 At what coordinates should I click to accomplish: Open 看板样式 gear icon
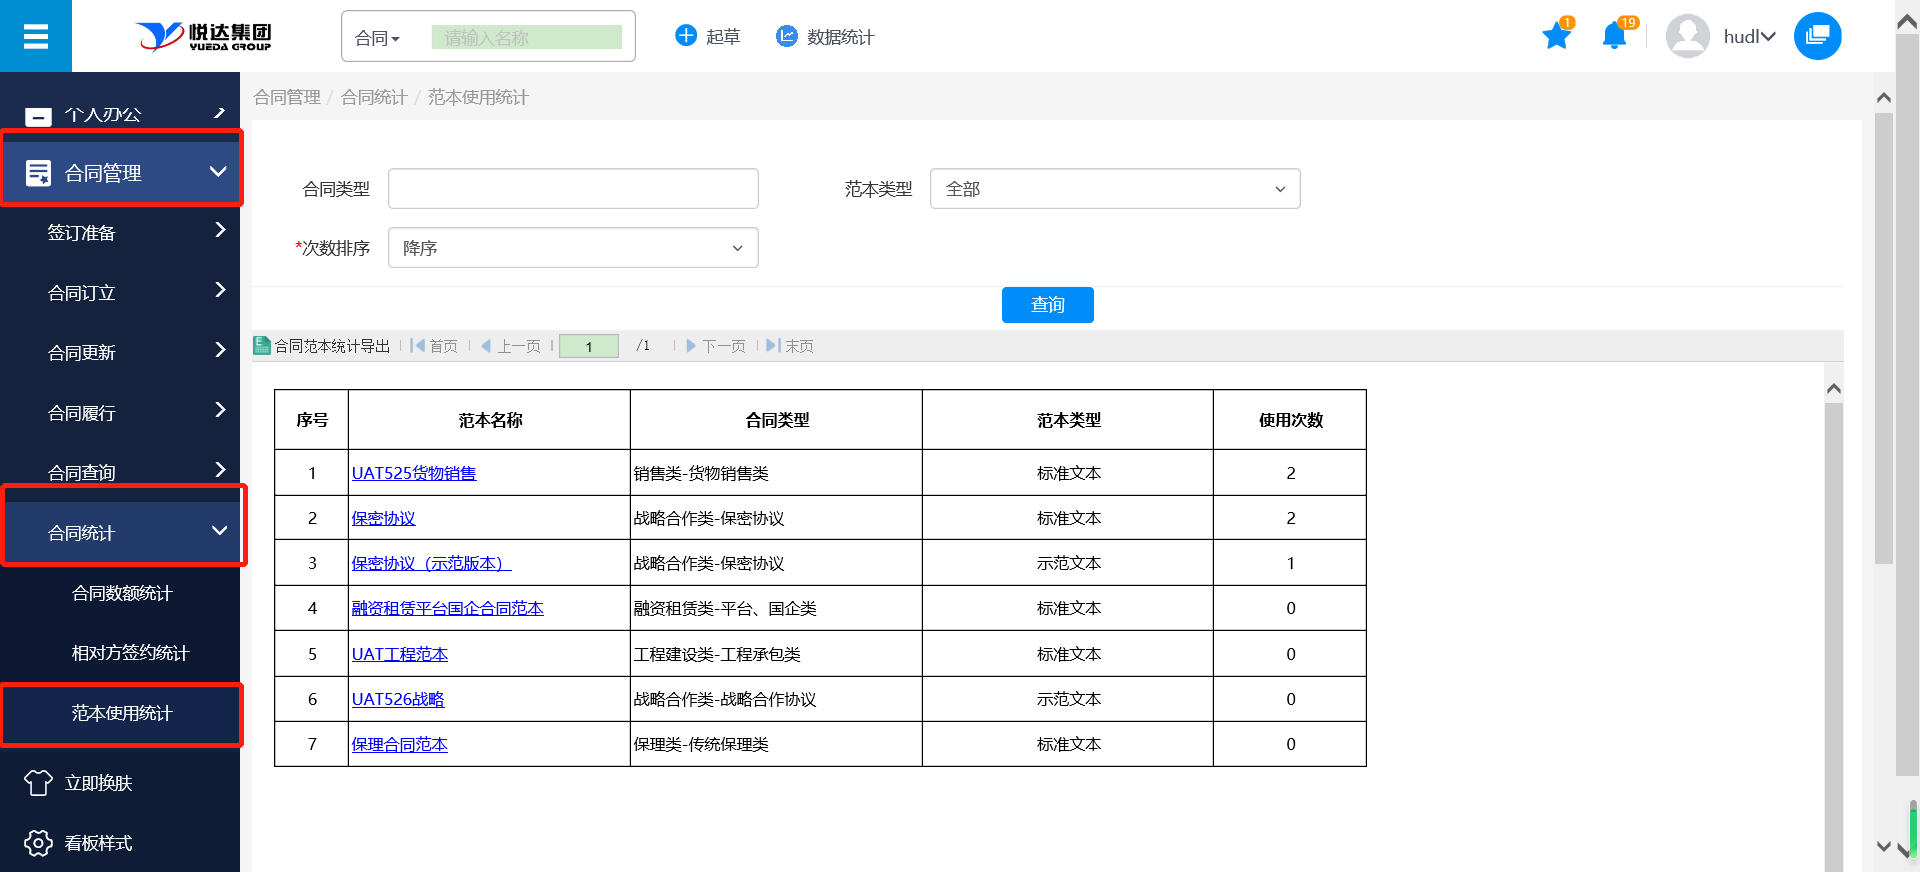pyautogui.click(x=38, y=843)
